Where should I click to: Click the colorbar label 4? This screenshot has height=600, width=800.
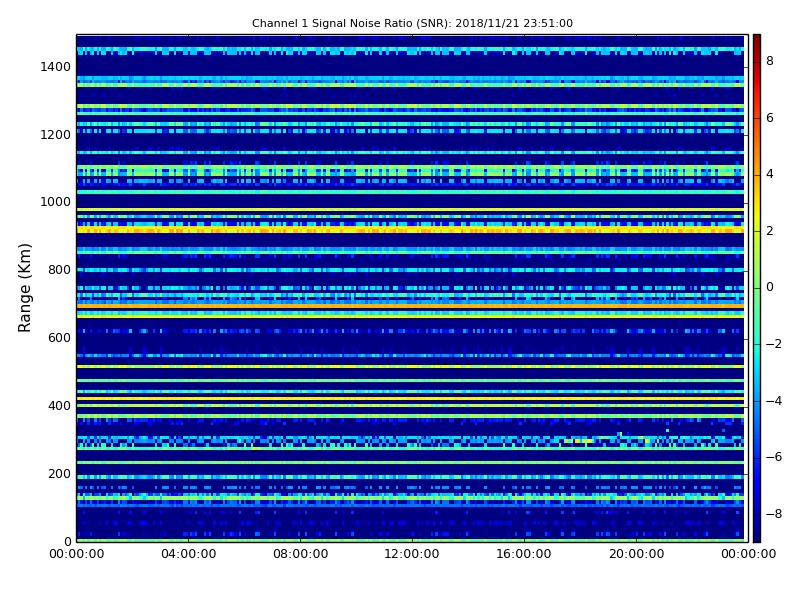click(770, 174)
